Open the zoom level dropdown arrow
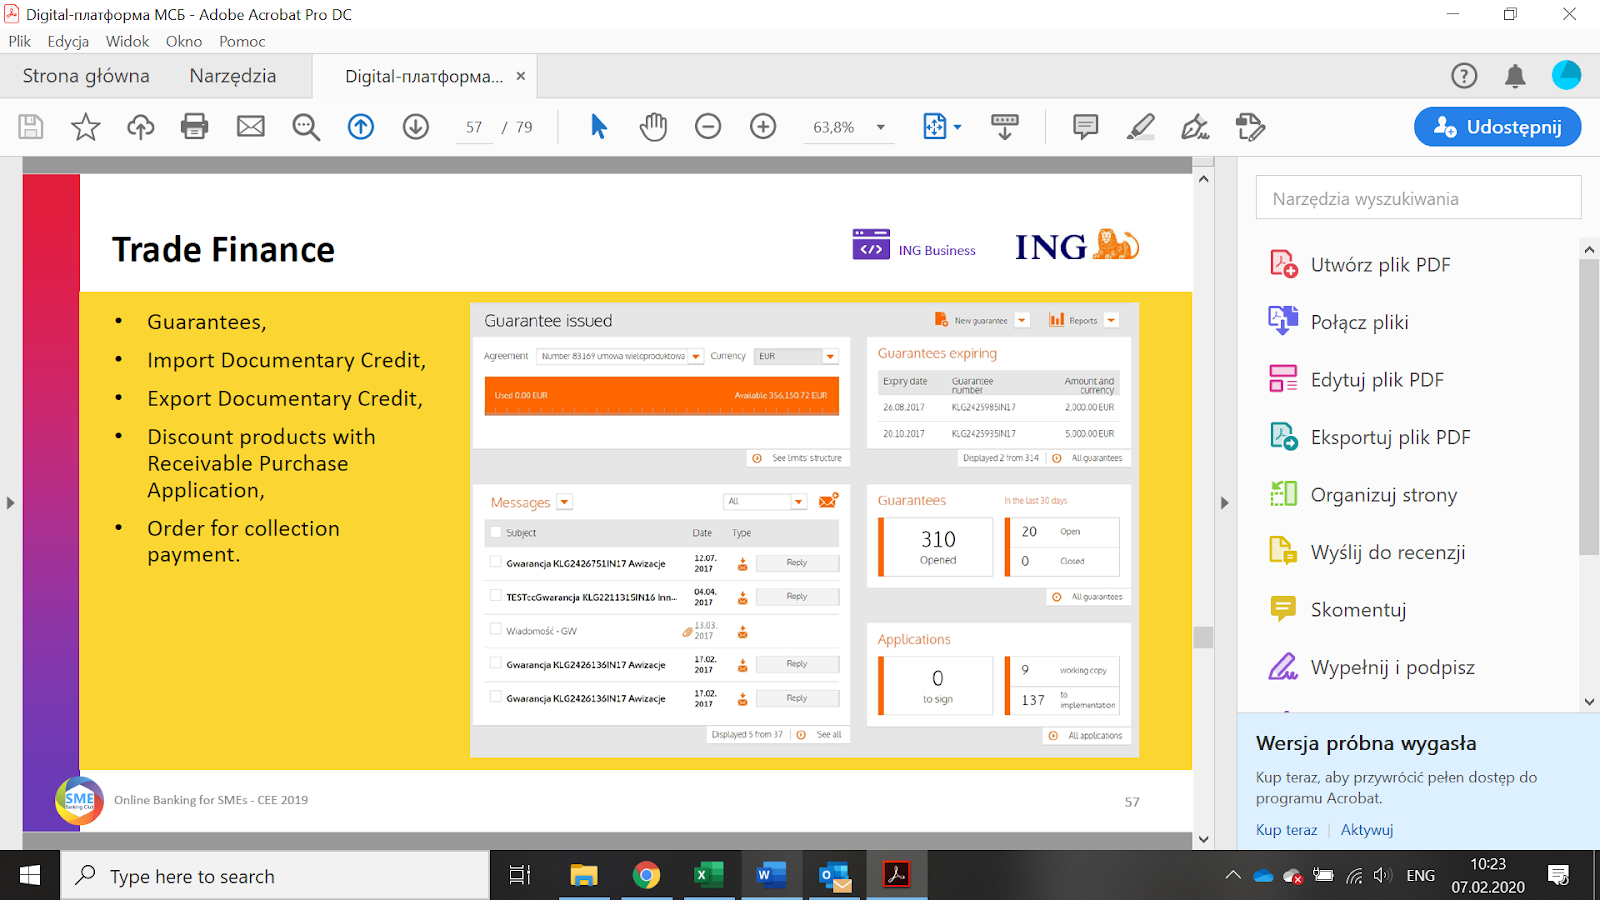Screen dimensions: 1600x900 881,127
